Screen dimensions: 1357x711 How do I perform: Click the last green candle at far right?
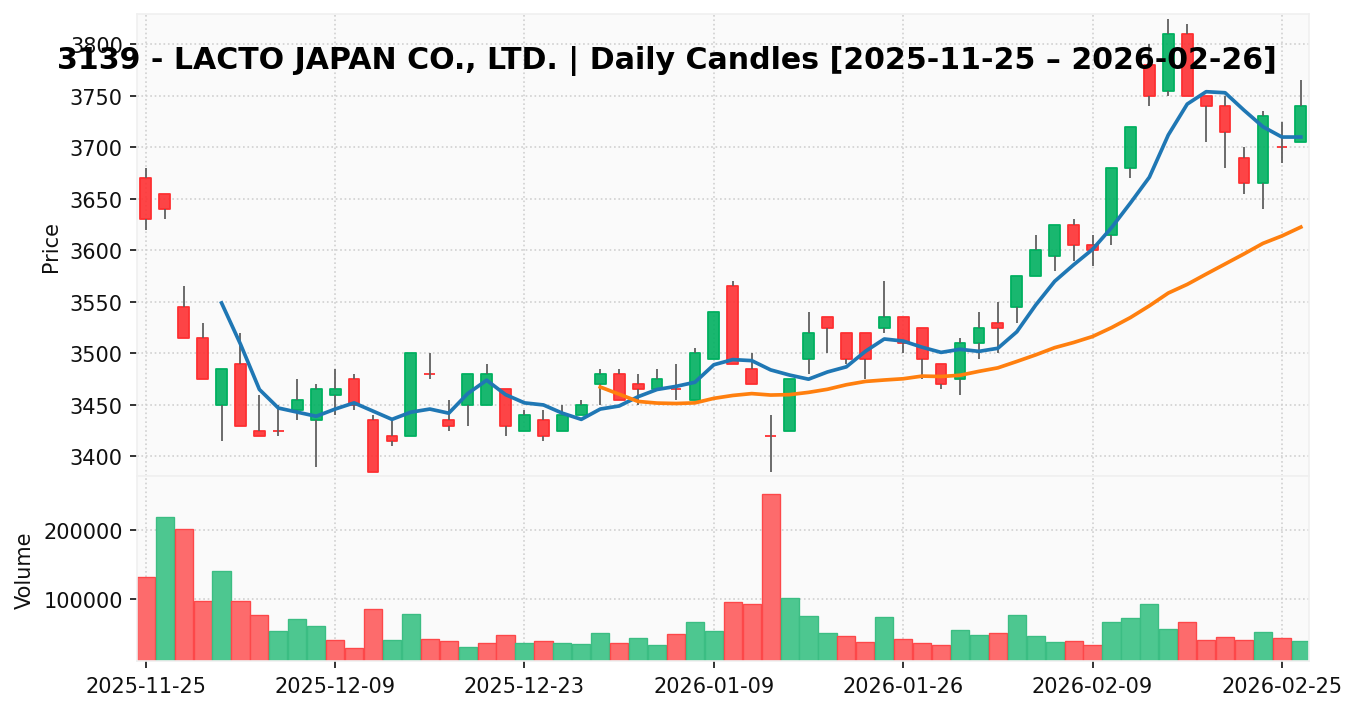1300,124
